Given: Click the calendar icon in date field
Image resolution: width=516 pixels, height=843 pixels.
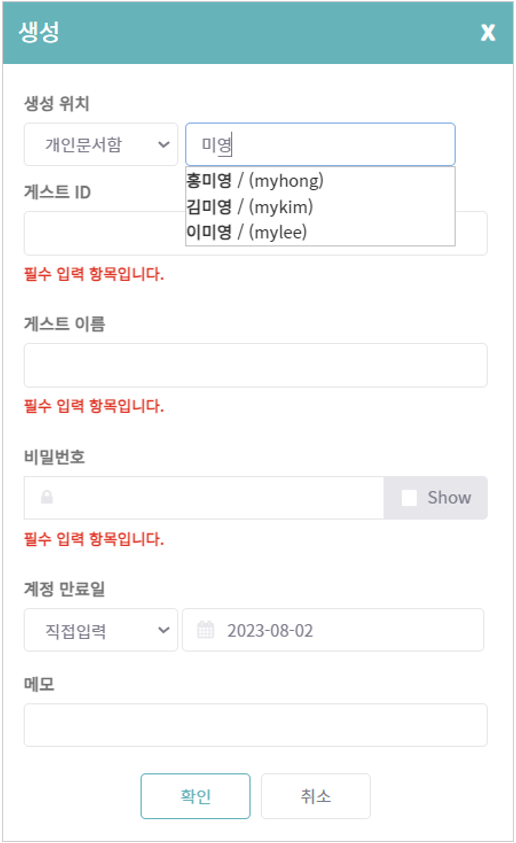Looking at the screenshot, I should pos(205,630).
